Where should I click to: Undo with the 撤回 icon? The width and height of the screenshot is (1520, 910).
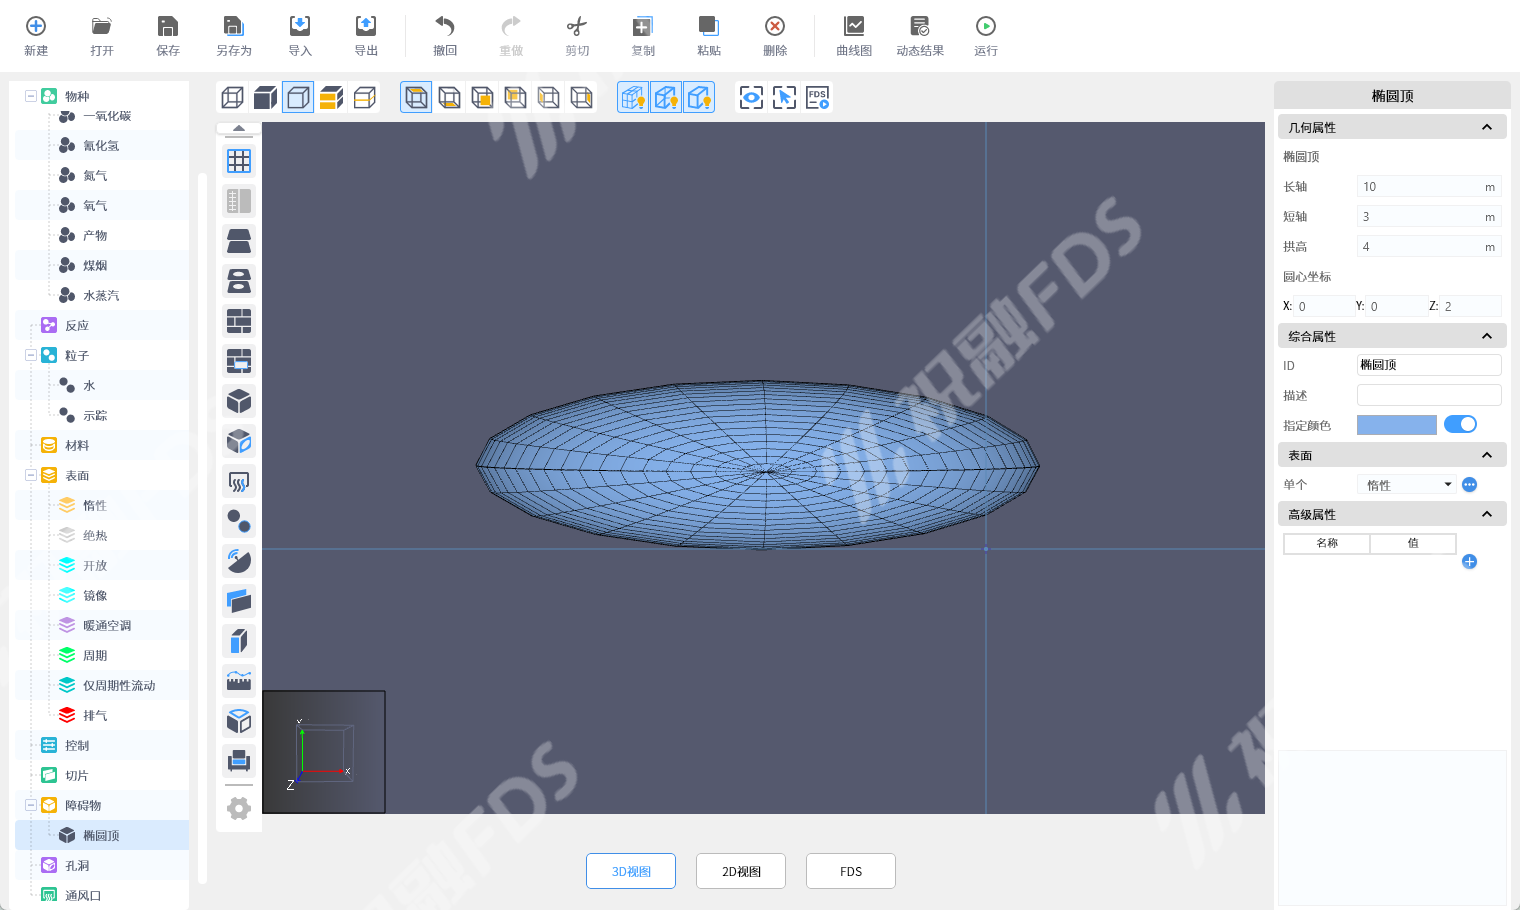pyautogui.click(x=445, y=27)
